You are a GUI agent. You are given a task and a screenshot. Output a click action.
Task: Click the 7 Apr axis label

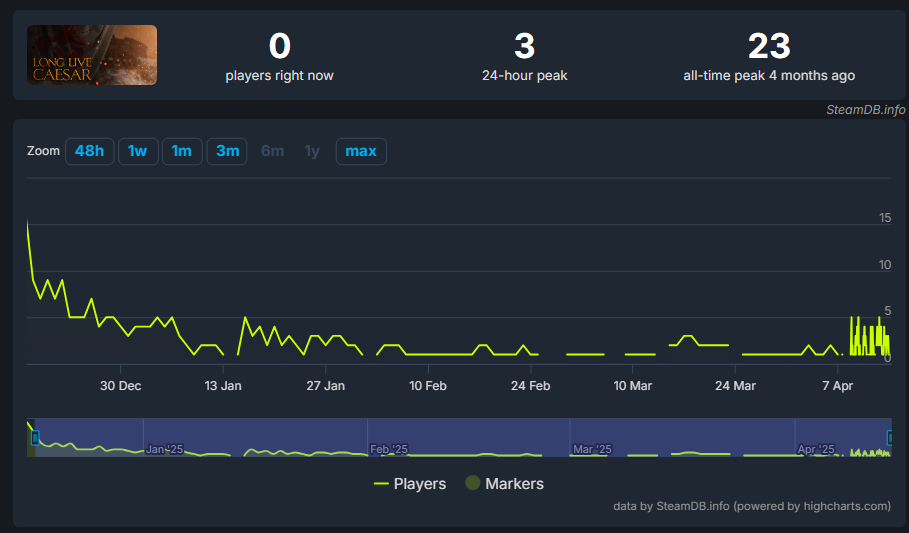tap(838, 386)
